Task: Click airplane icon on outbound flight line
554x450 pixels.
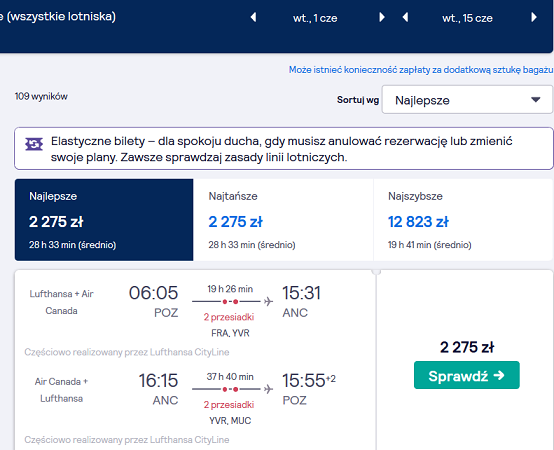Action: 269,301
